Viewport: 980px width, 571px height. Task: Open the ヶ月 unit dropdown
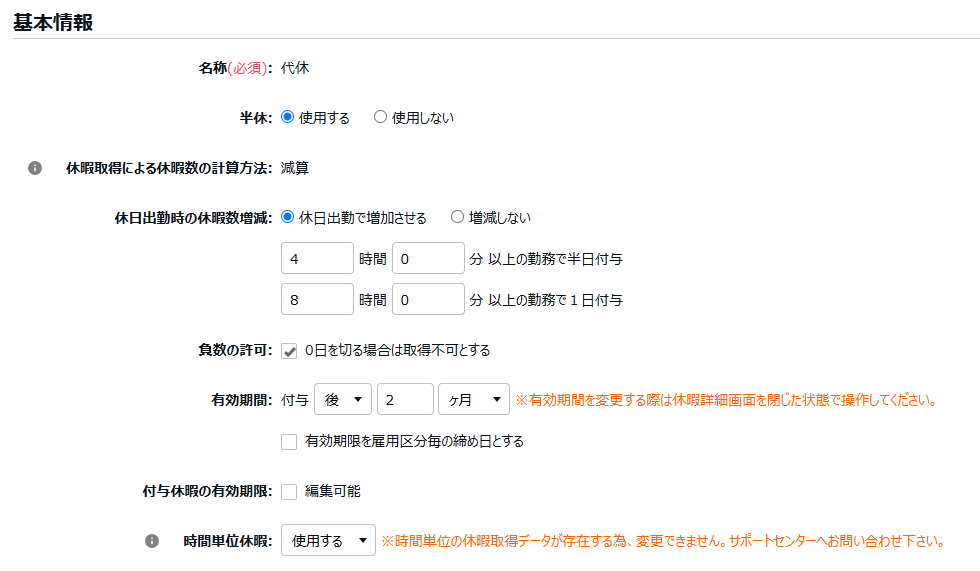[x=473, y=400]
